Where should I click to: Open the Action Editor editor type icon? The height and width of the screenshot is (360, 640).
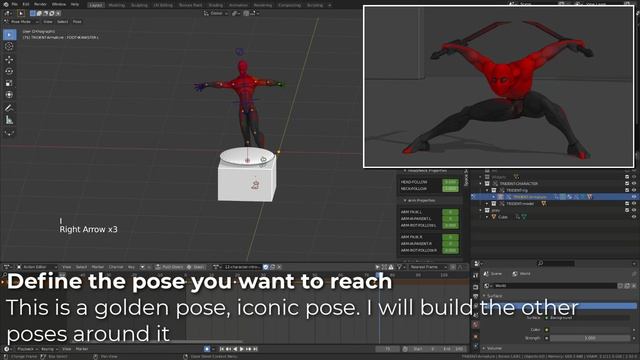click(8, 267)
